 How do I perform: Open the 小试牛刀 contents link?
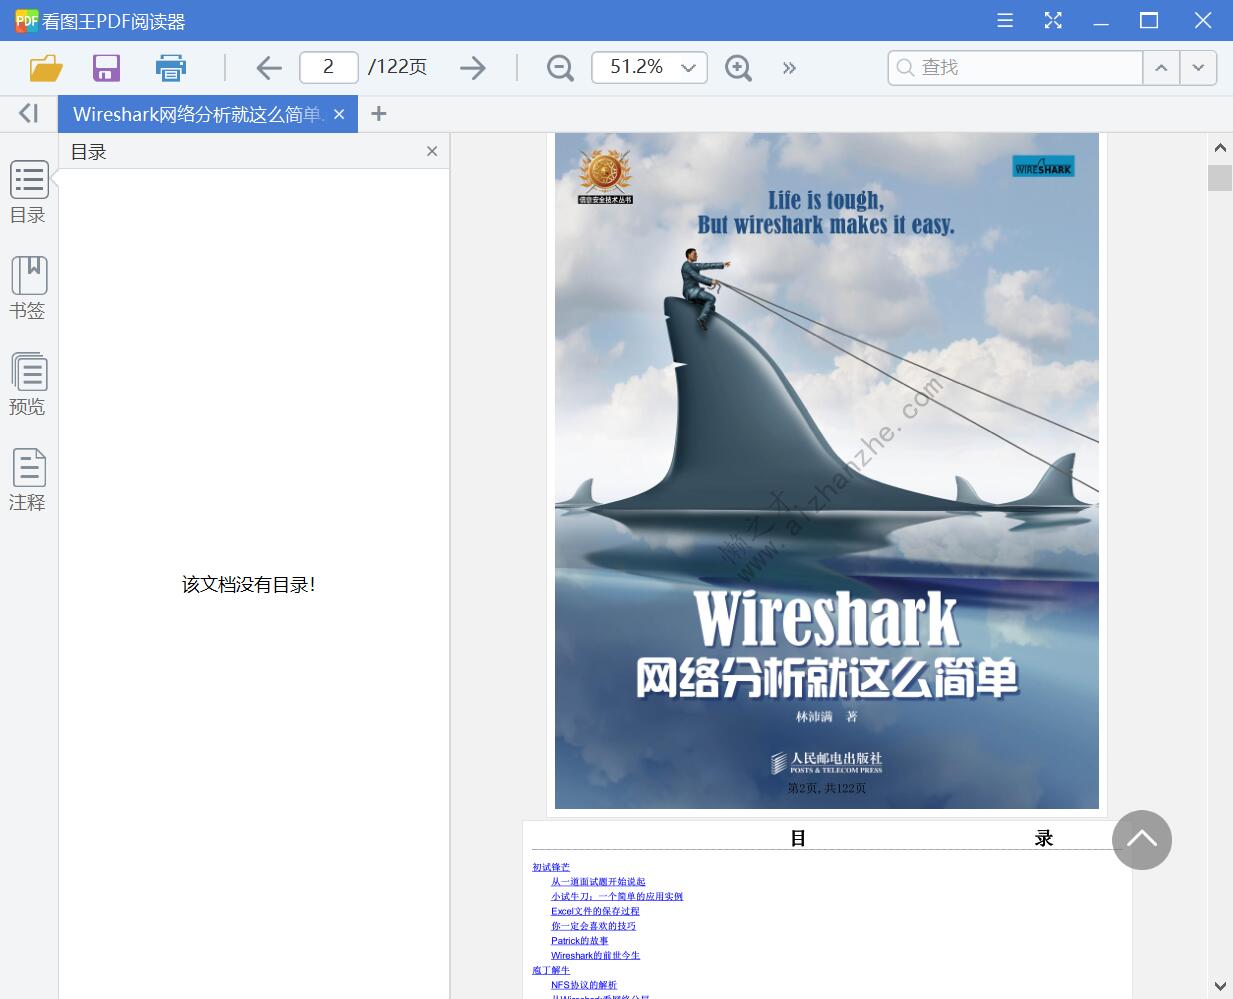pos(617,896)
